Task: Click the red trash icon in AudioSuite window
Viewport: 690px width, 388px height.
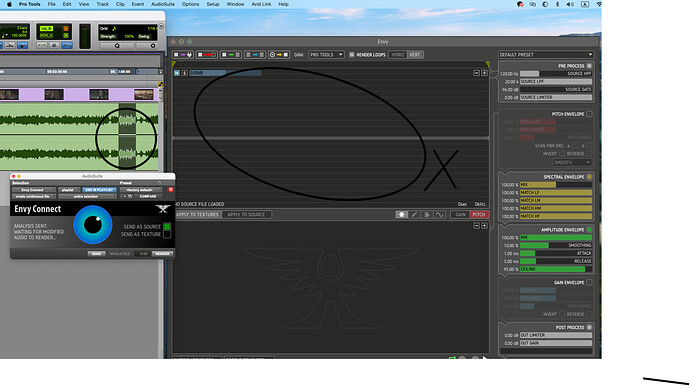Action: pos(171,190)
